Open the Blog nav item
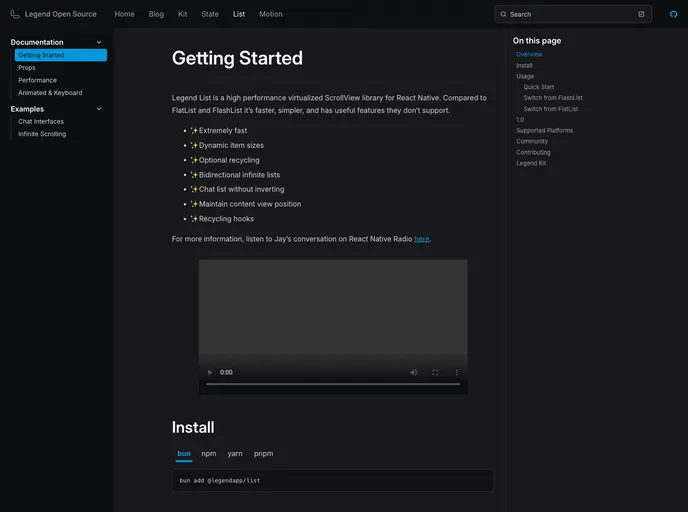The width and height of the screenshot is (688, 512). click(156, 14)
